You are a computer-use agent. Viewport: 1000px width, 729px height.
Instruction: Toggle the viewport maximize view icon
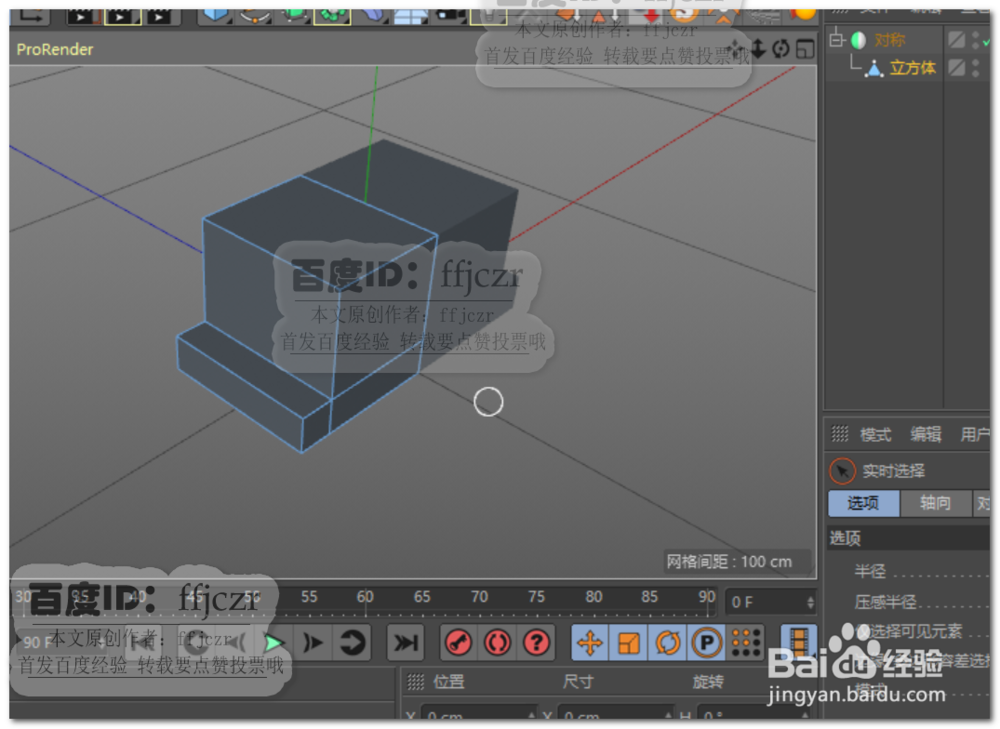[x=805, y=49]
